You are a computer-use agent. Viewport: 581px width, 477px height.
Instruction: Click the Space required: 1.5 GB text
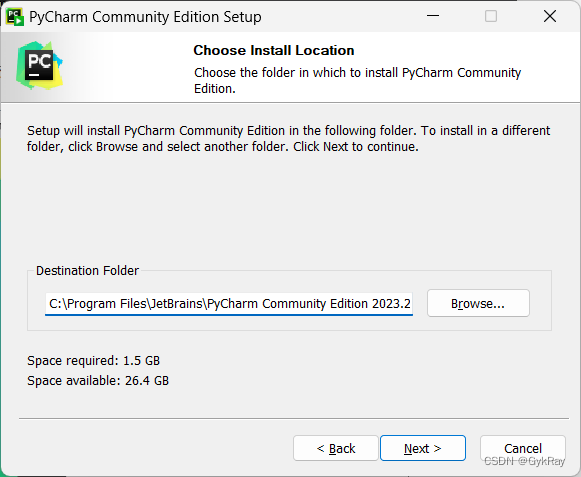click(x=93, y=361)
